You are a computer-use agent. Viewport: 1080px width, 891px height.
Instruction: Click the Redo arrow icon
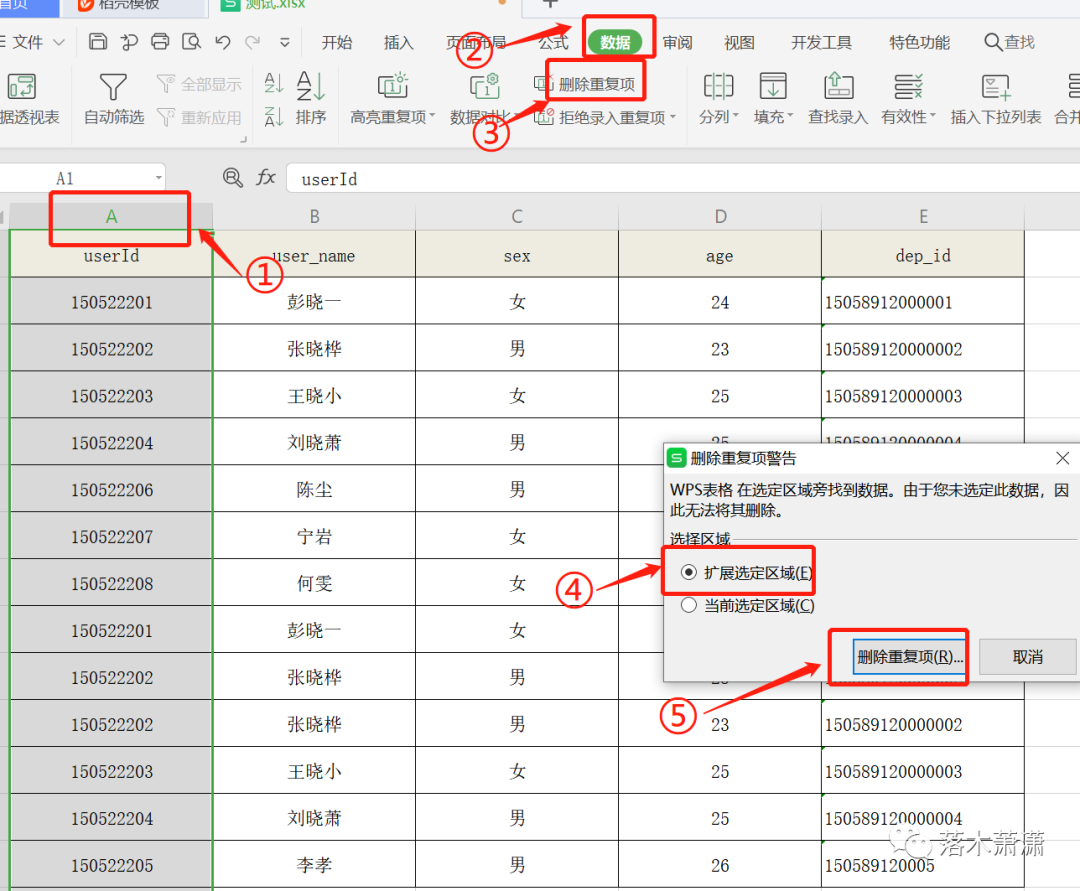tap(253, 42)
